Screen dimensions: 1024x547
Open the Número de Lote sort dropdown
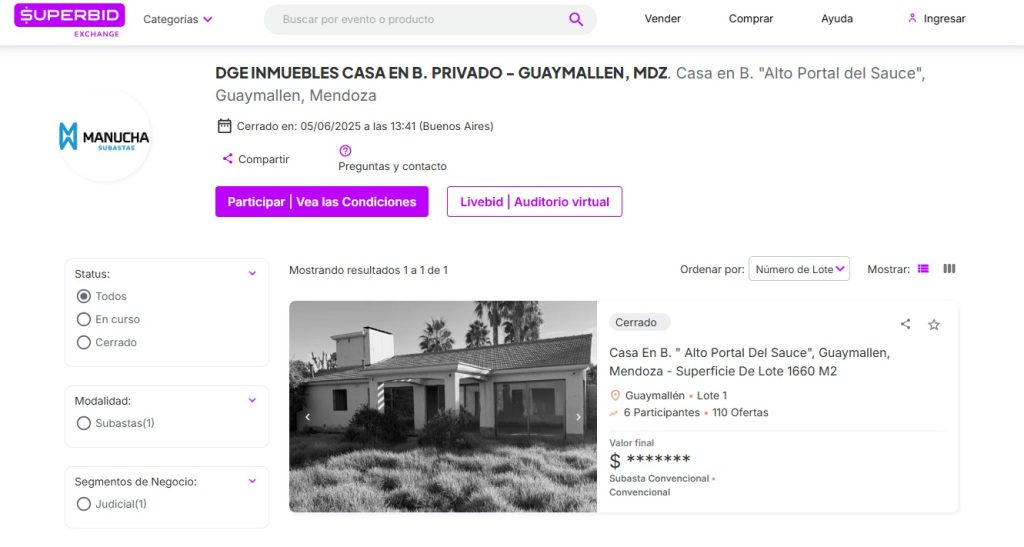[x=799, y=269]
